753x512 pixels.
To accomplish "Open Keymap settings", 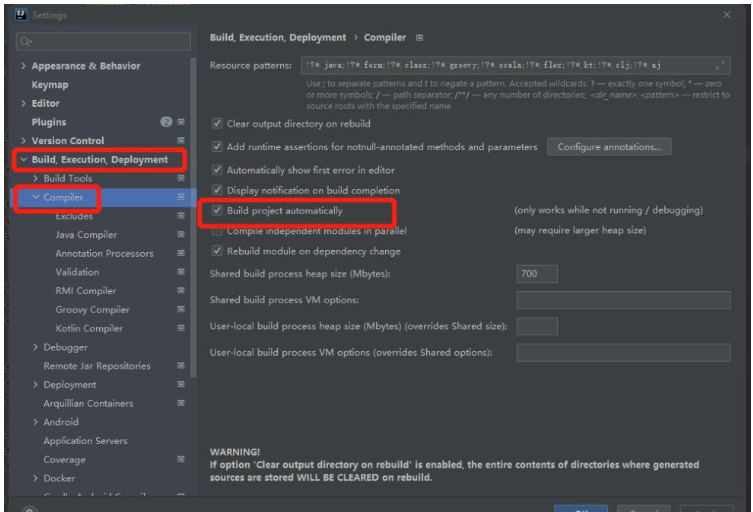I will point(50,85).
